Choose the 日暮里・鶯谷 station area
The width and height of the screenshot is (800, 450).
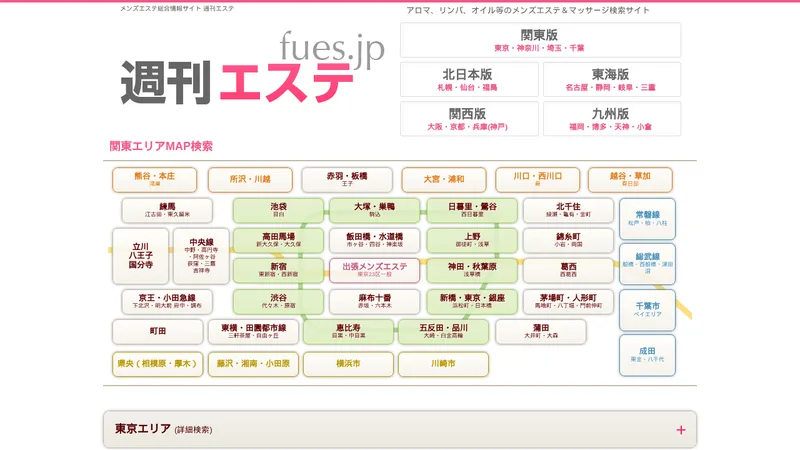point(472,210)
